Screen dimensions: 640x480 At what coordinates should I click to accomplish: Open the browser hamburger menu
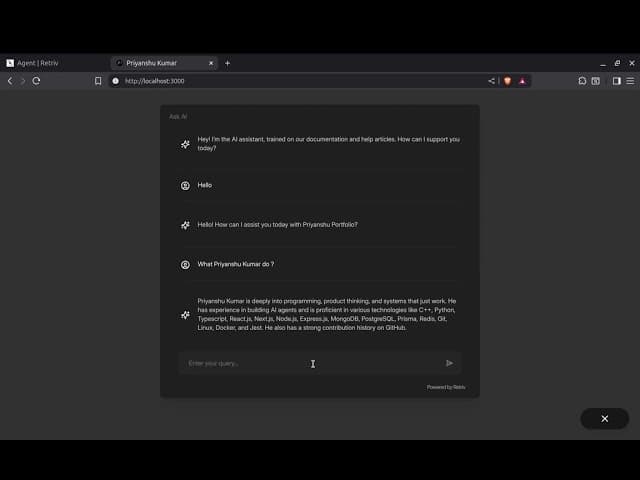tap(630, 81)
